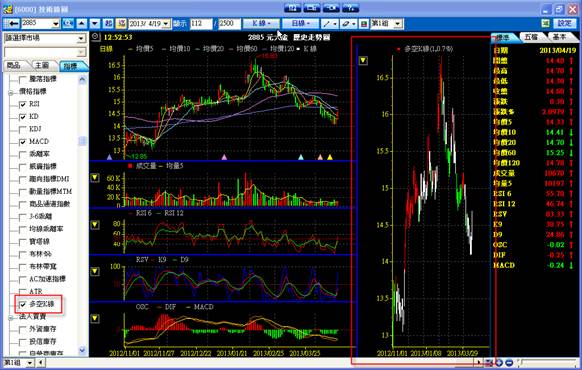Uncheck the RSI indicator checkbox
The height and width of the screenshot is (370, 582).
coord(23,104)
